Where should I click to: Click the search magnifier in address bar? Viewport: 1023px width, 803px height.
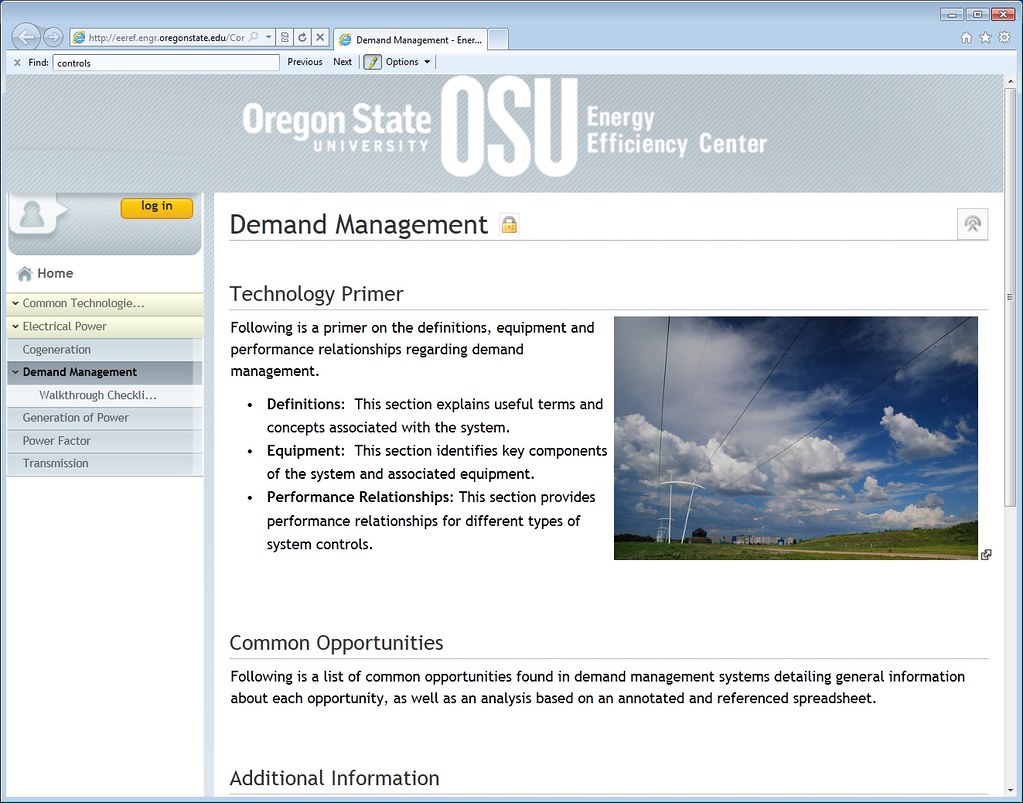[x=254, y=37]
